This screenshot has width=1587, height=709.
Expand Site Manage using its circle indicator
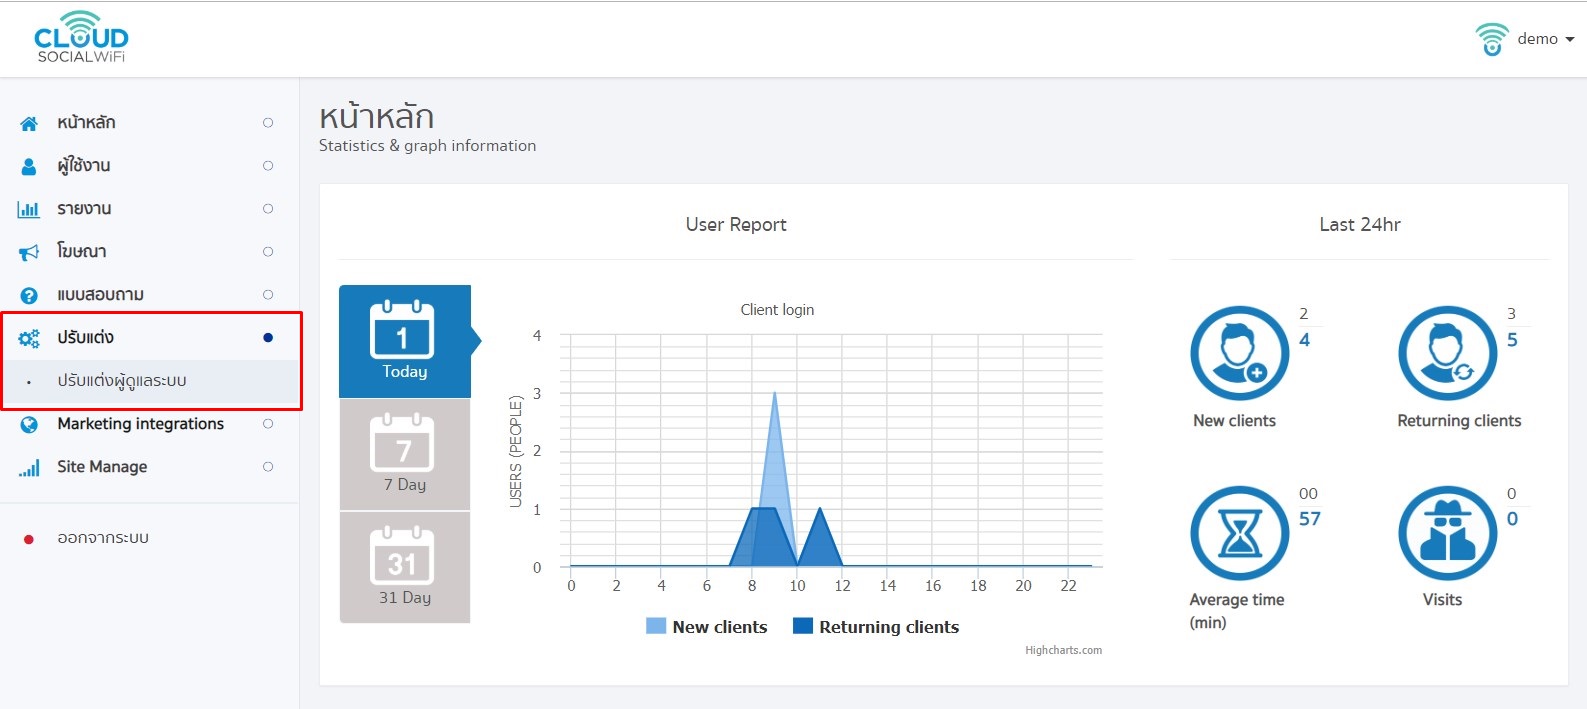[x=268, y=467]
